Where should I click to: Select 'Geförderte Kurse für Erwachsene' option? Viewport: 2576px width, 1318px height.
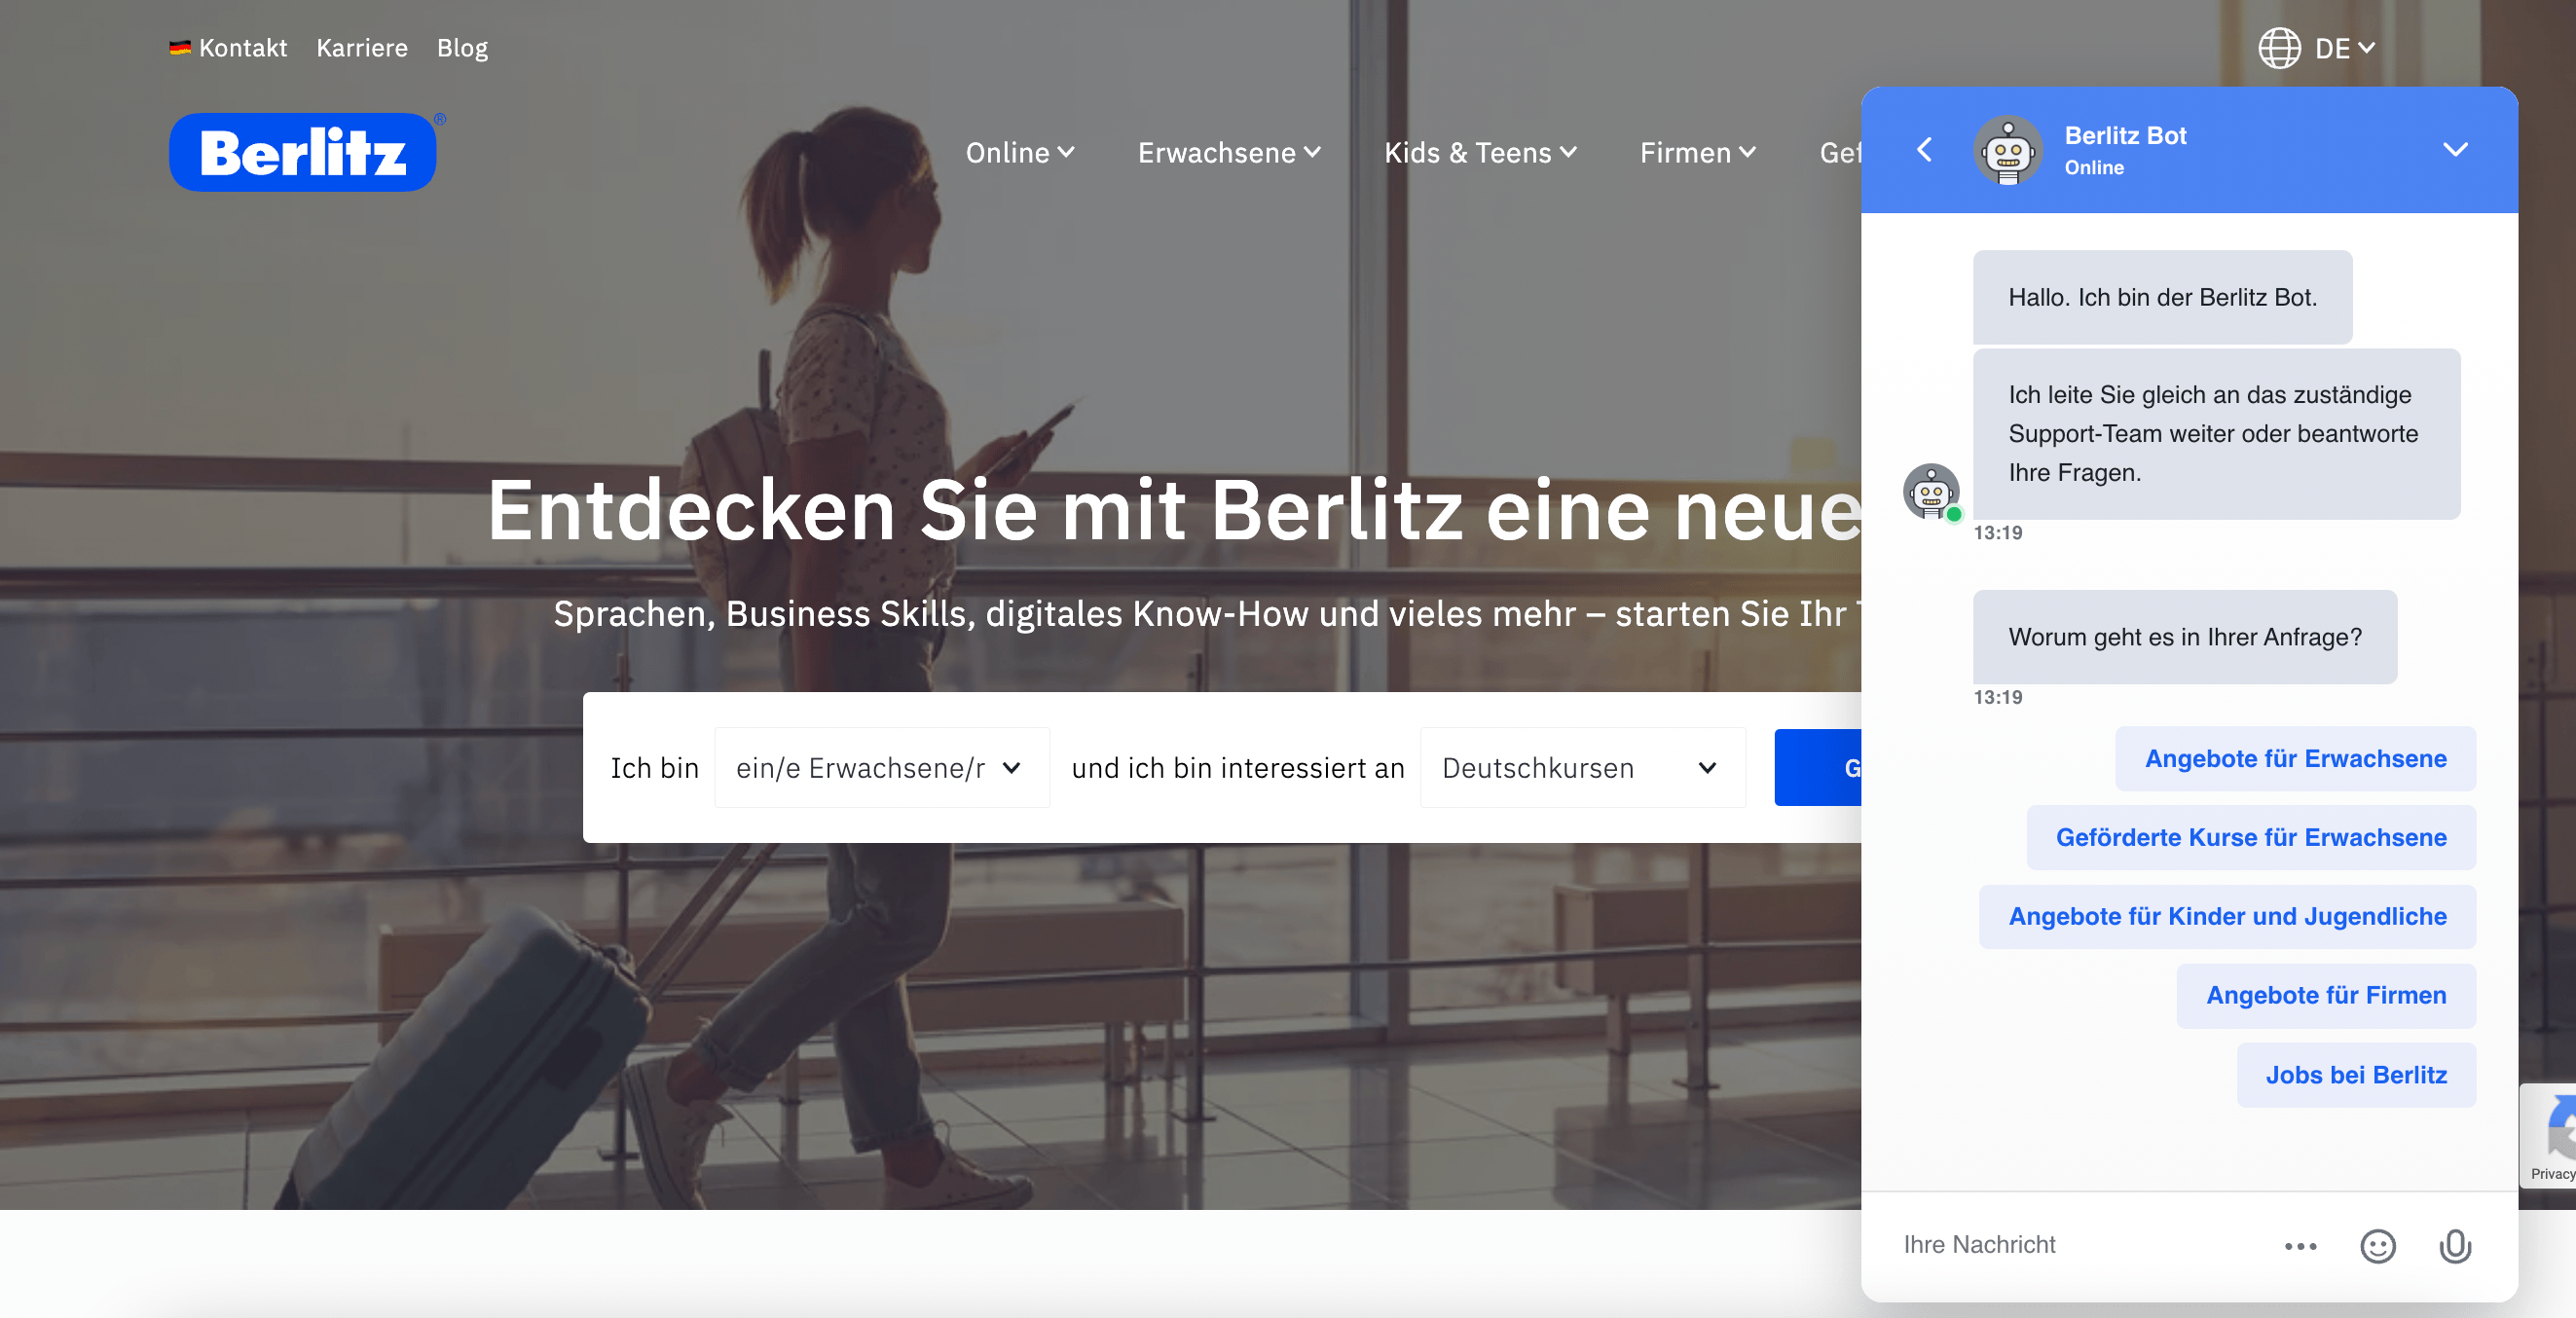[x=2251, y=837]
